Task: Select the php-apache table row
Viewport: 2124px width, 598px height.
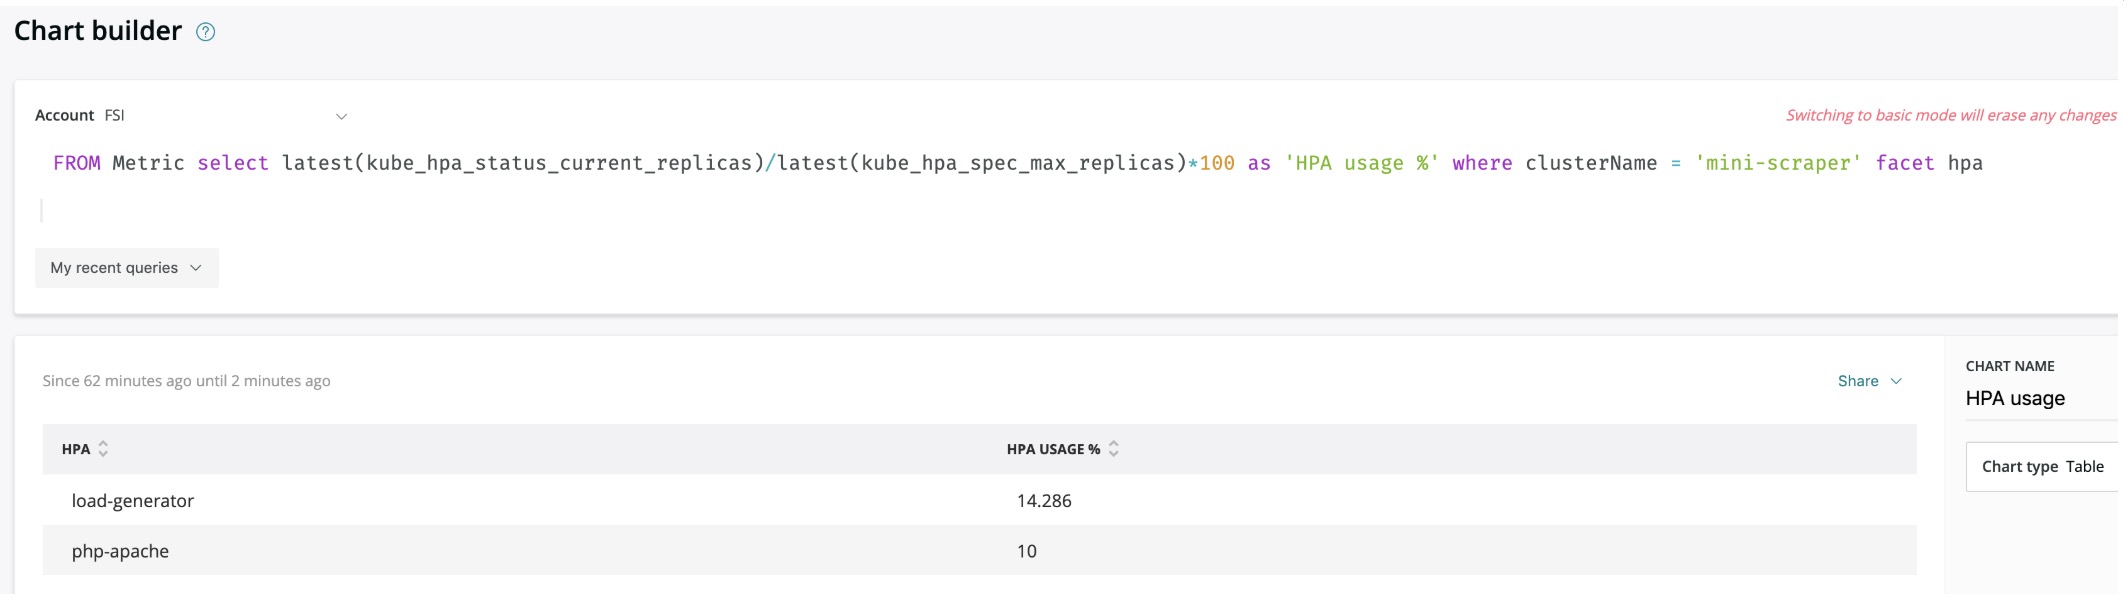Action: (x=979, y=550)
